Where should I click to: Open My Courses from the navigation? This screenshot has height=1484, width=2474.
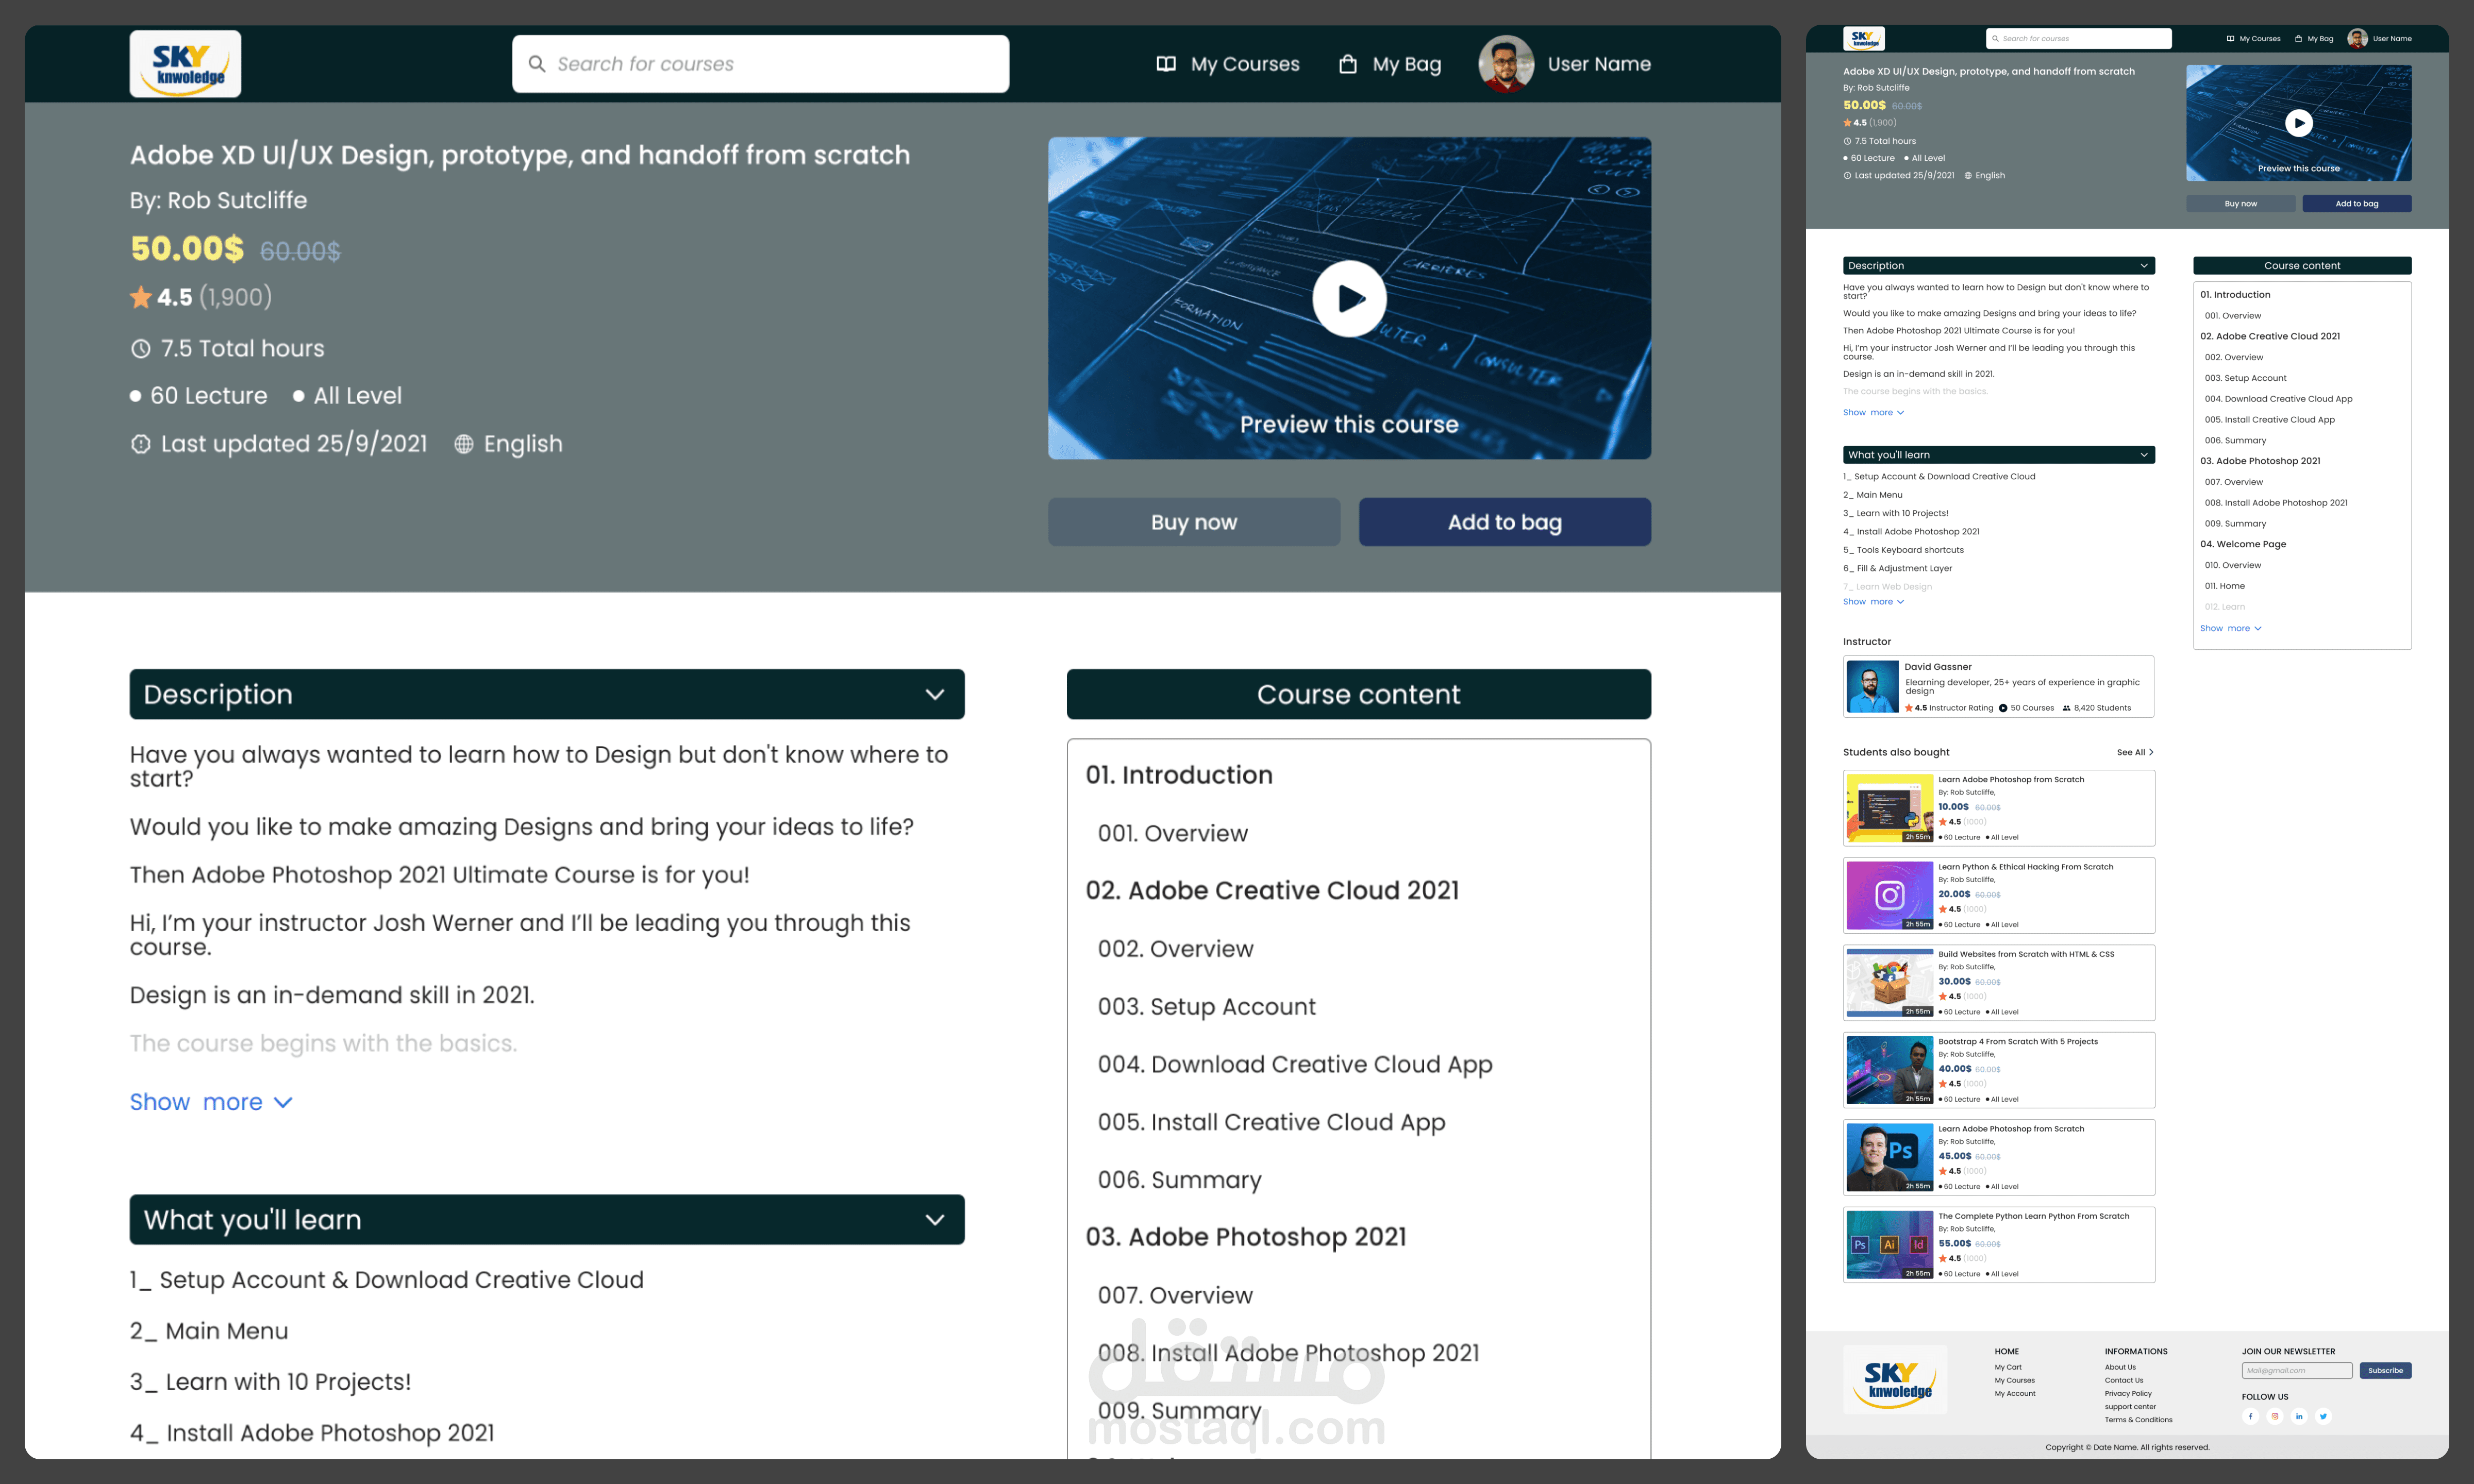tap(1244, 64)
